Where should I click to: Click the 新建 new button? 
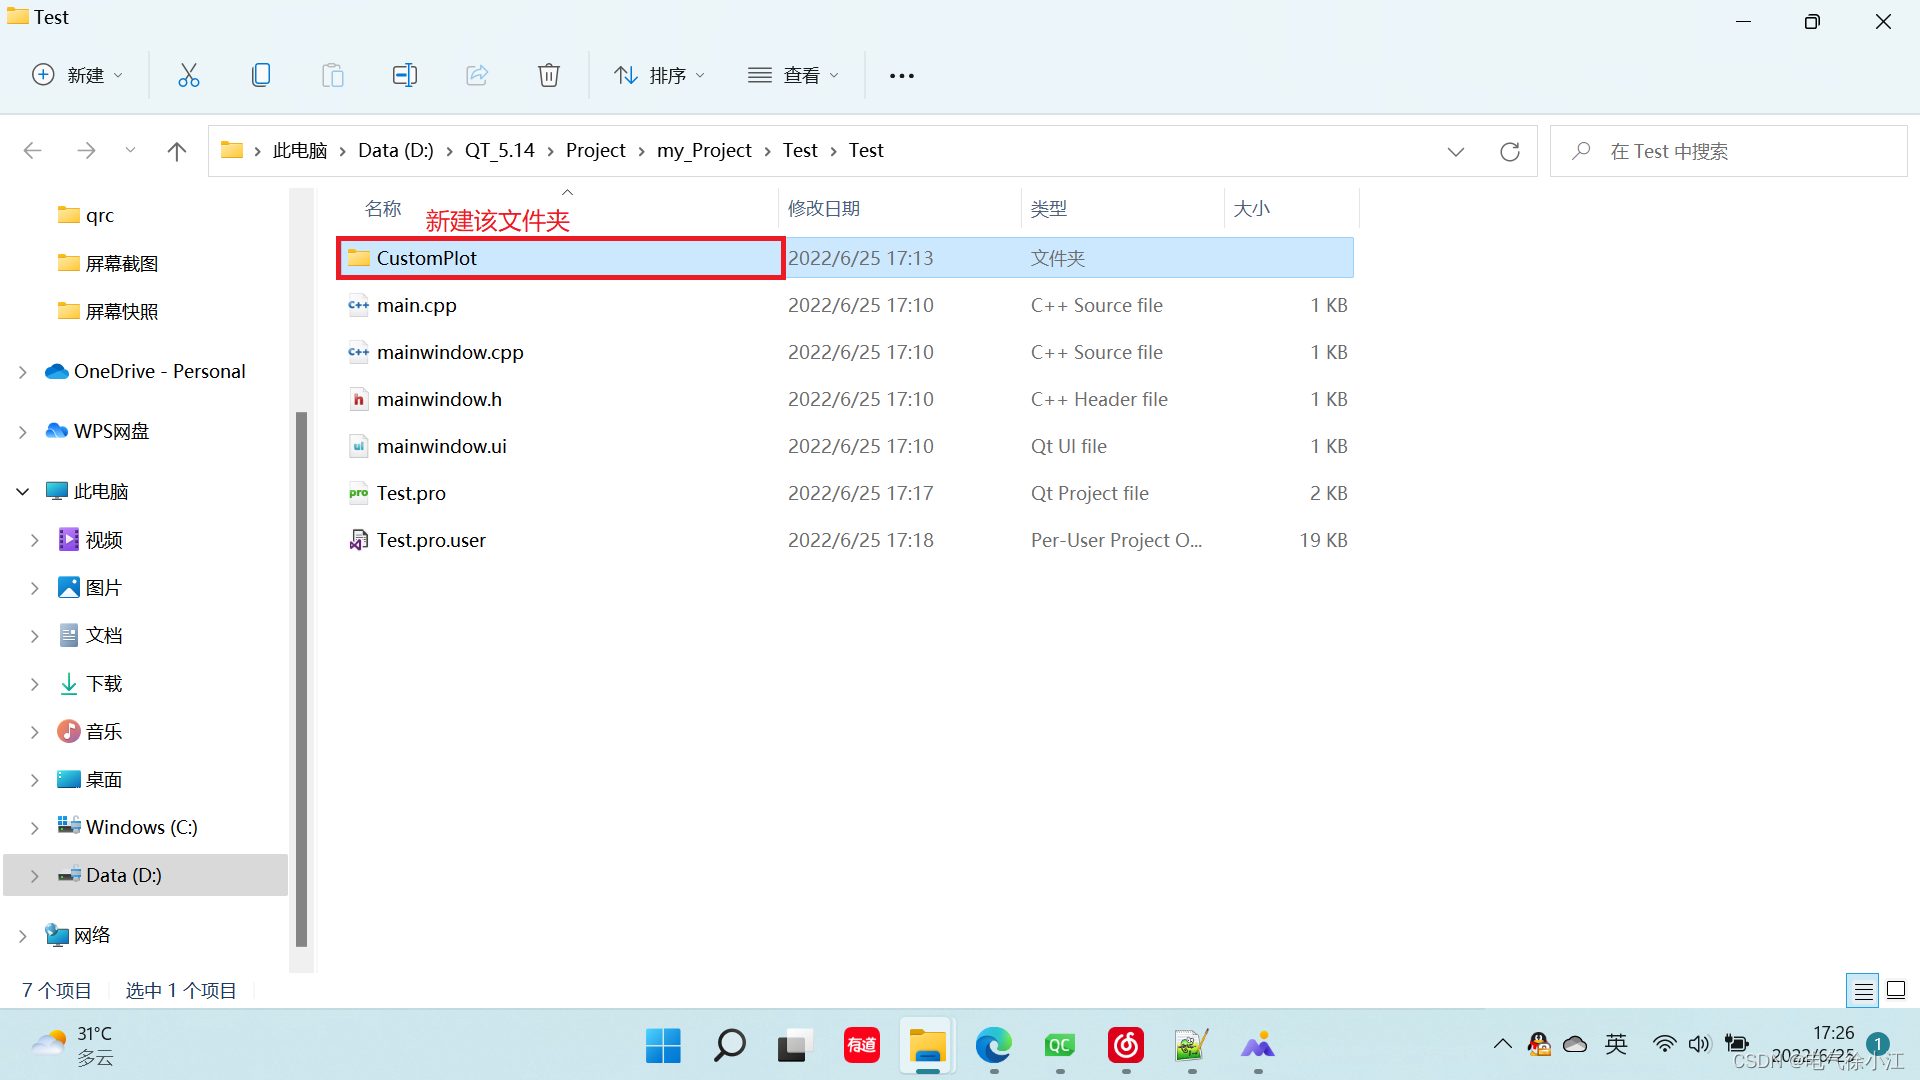click(x=78, y=75)
